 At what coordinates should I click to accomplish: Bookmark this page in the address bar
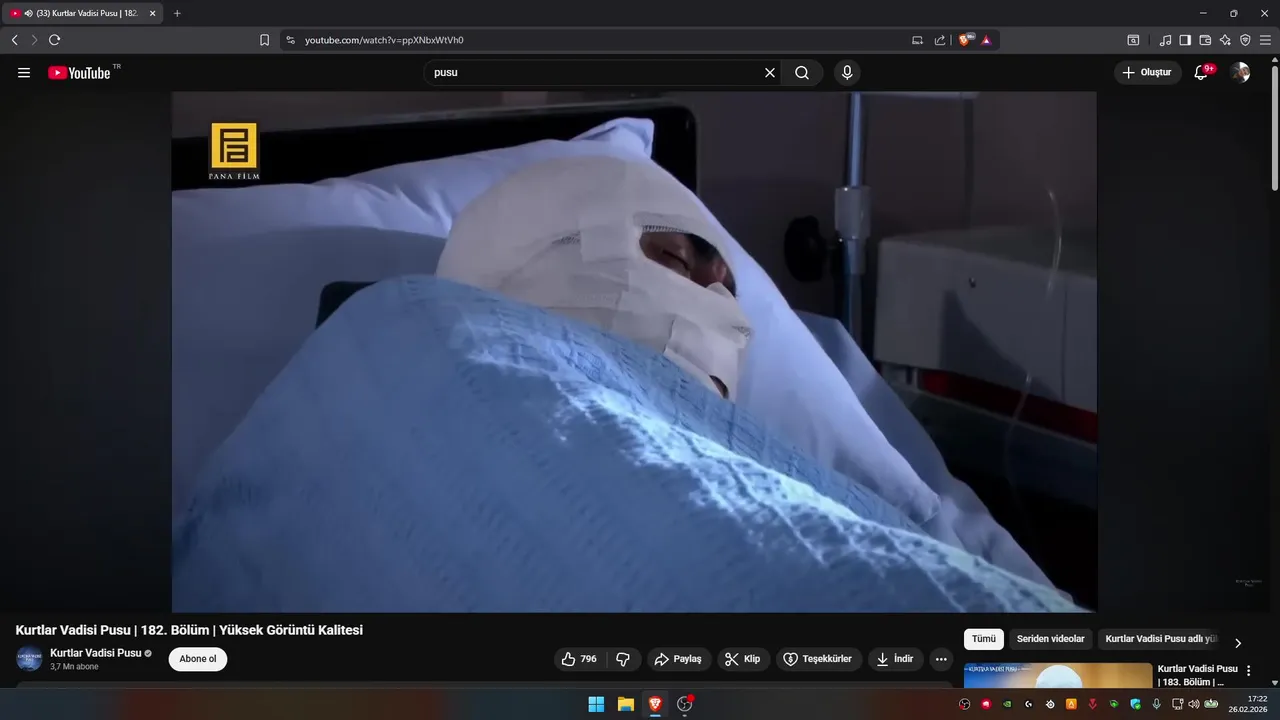pyautogui.click(x=264, y=40)
